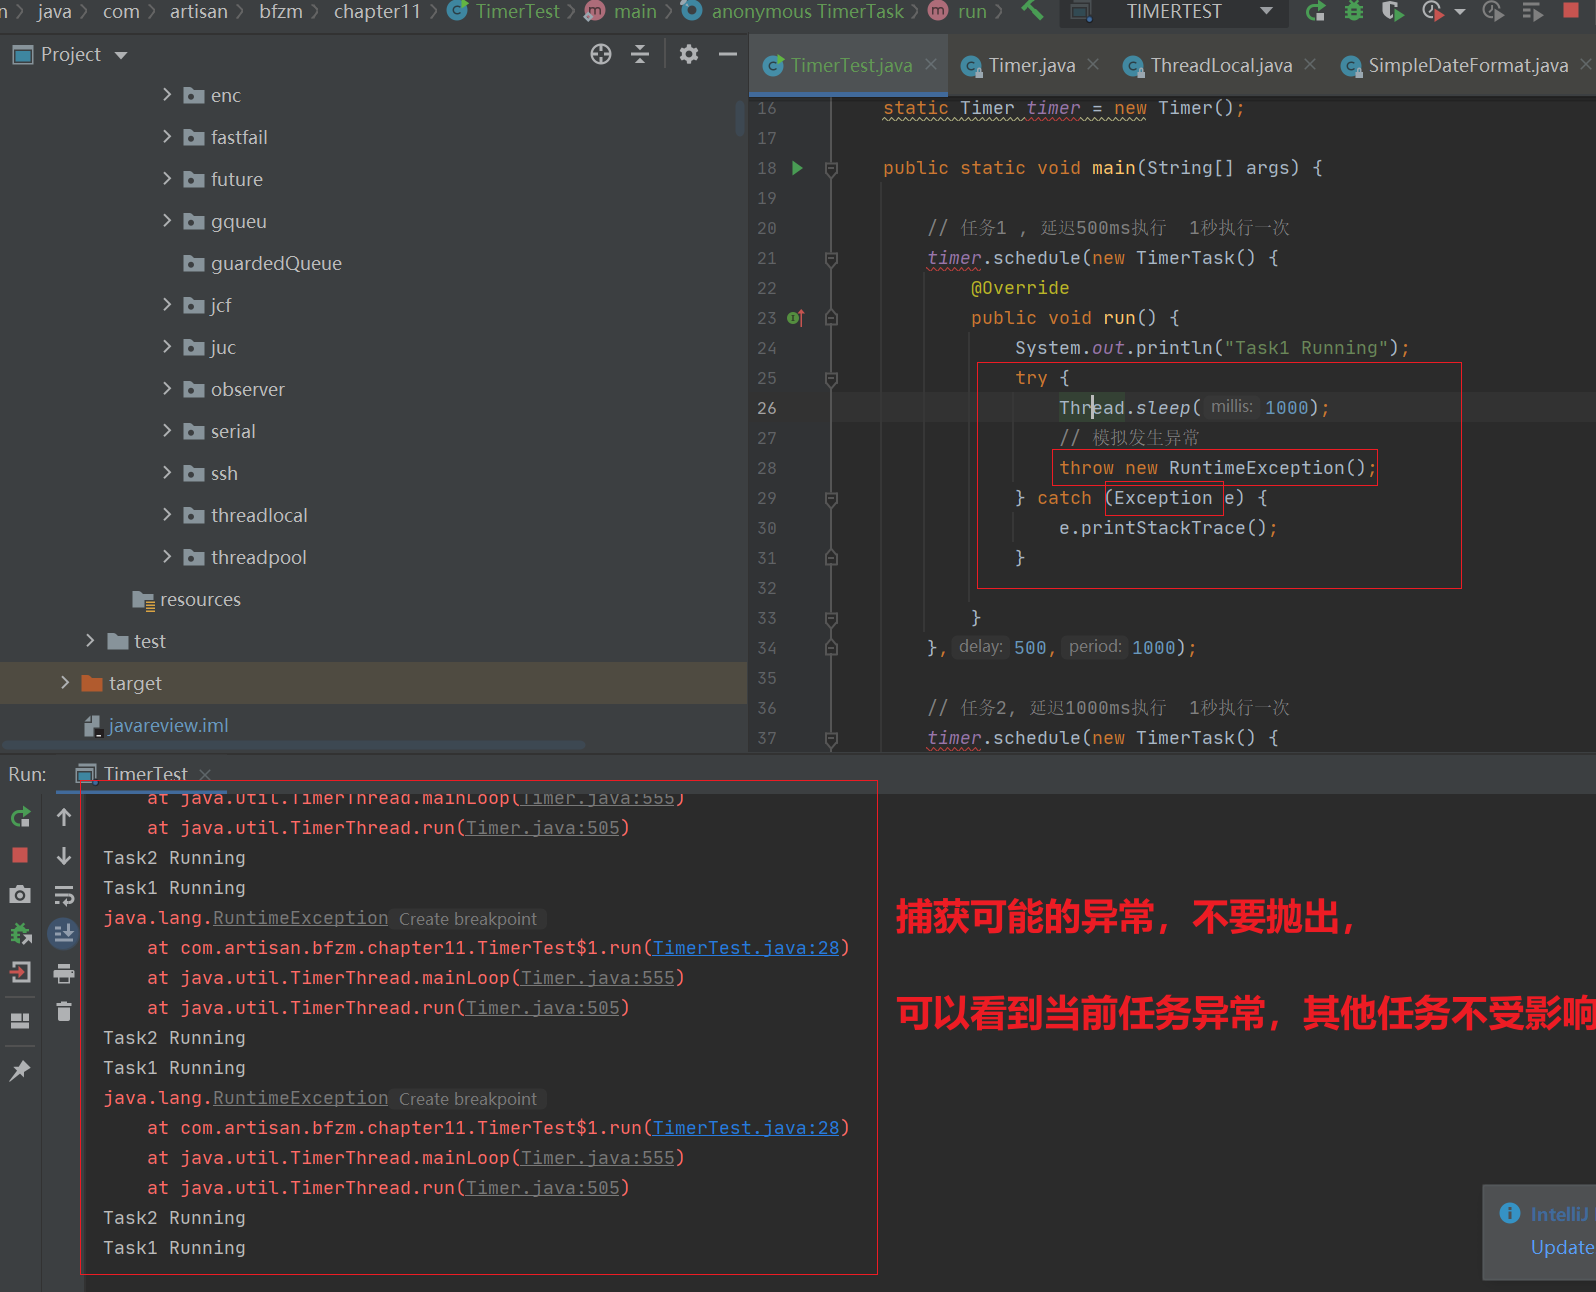
Task: Click the debug bug icon in top toolbar
Action: tap(1354, 11)
